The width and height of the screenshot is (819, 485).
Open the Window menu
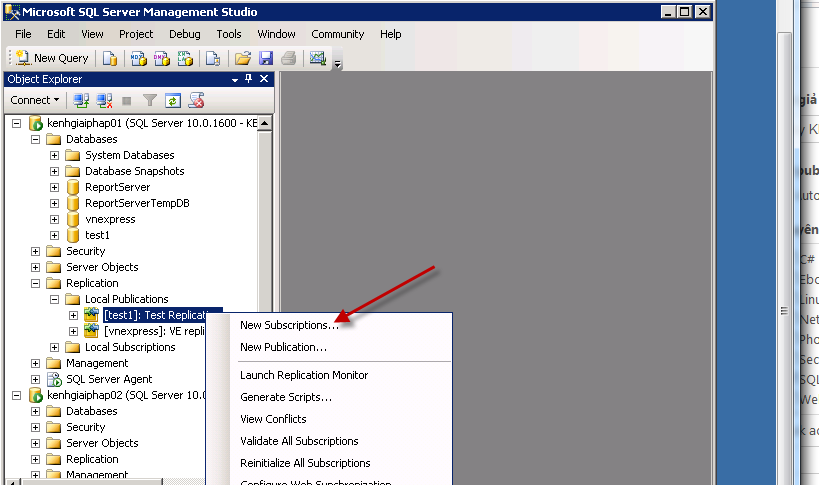click(276, 34)
